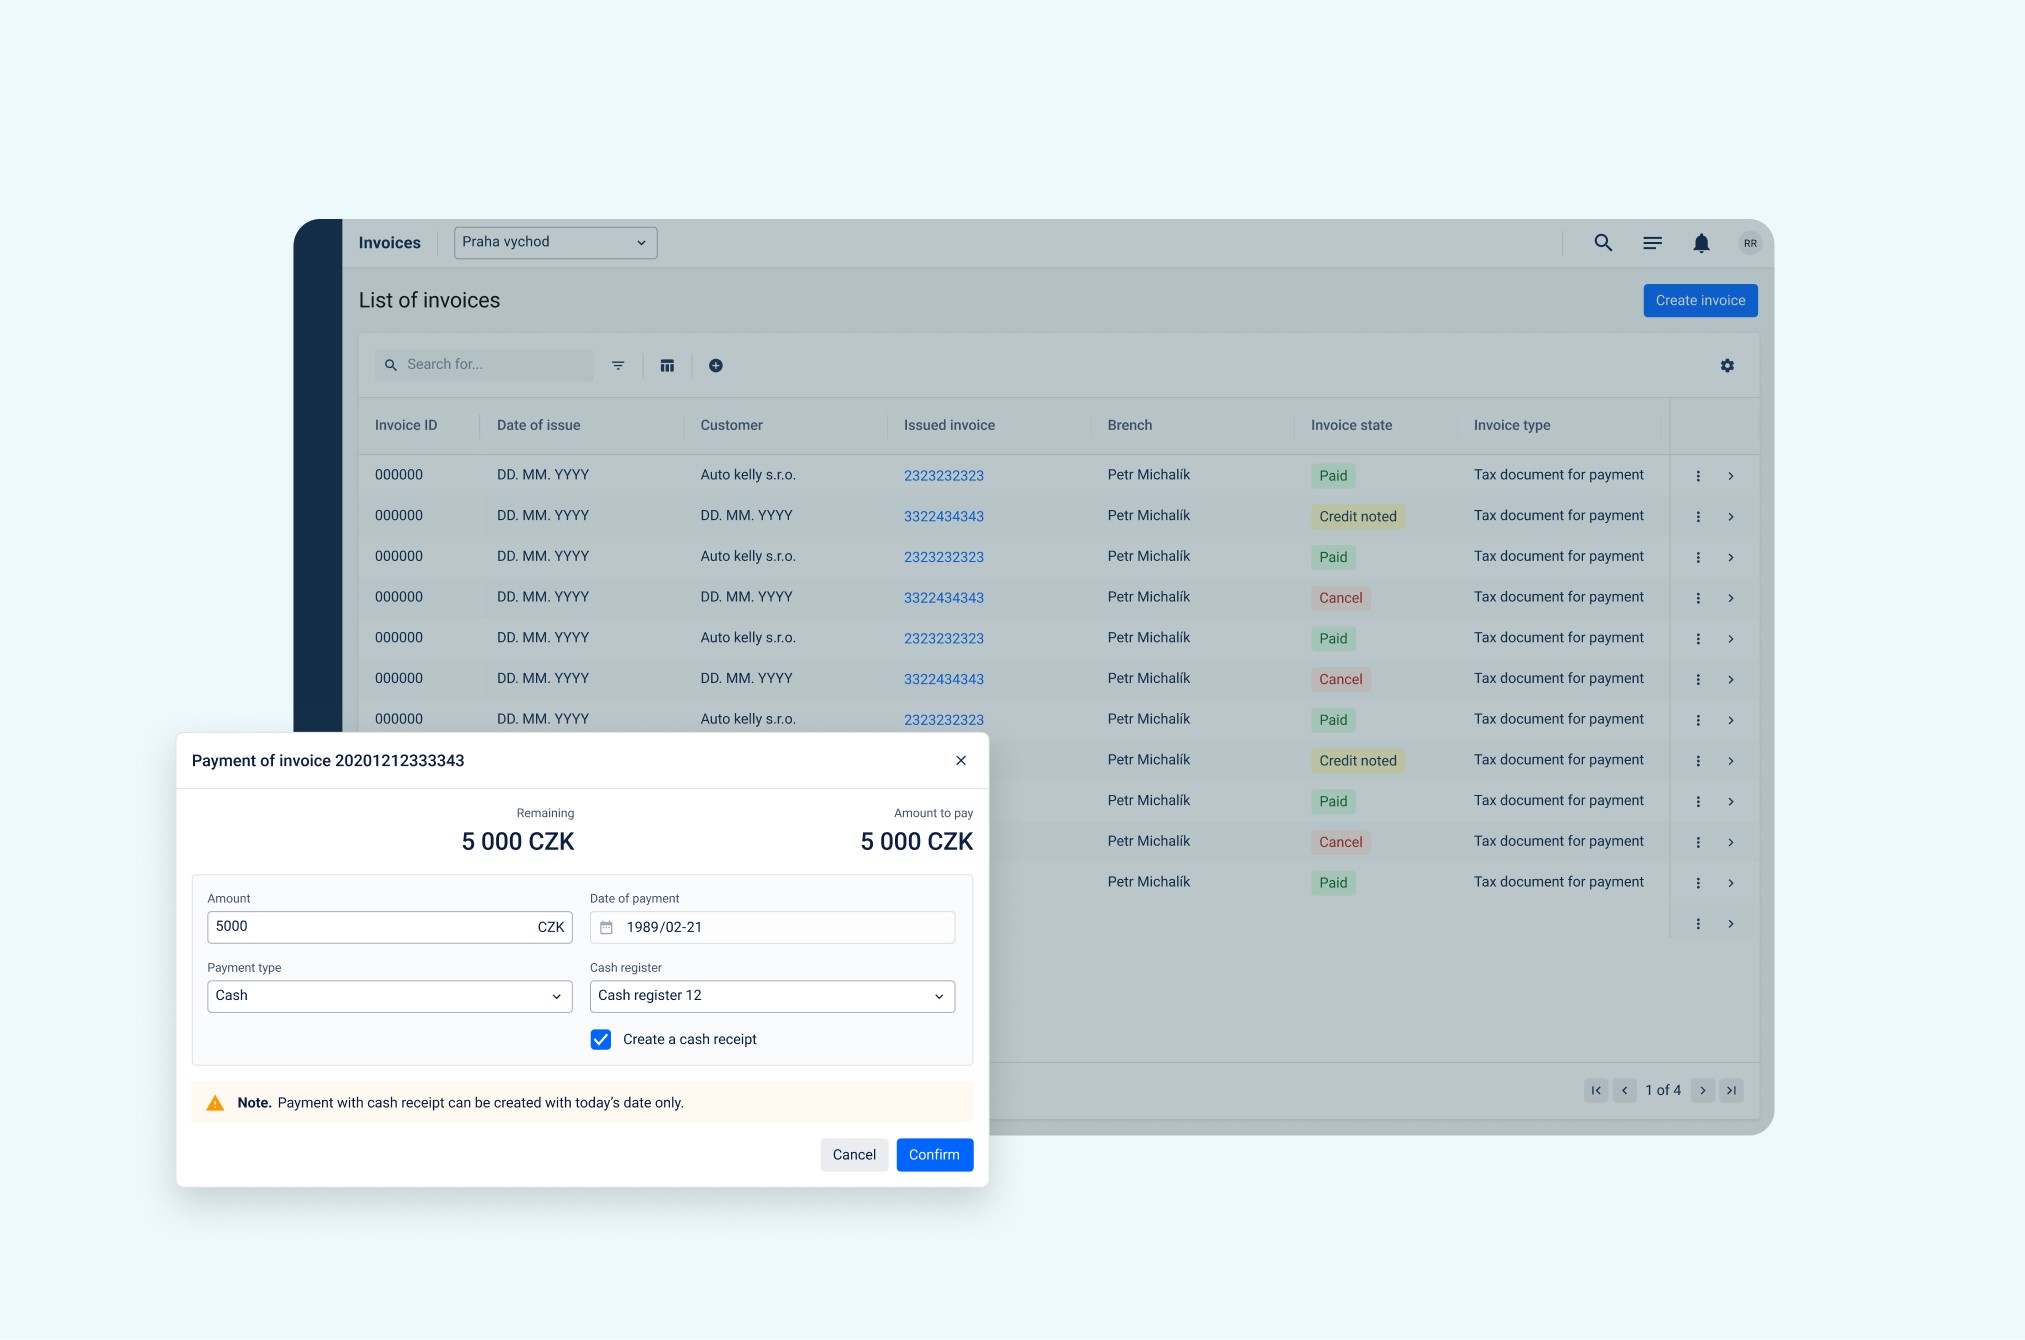This screenshot has width=2025, height=1340.
Task: Open issued invoice link 2323232323 in first row
Action: tap(944, 476)
